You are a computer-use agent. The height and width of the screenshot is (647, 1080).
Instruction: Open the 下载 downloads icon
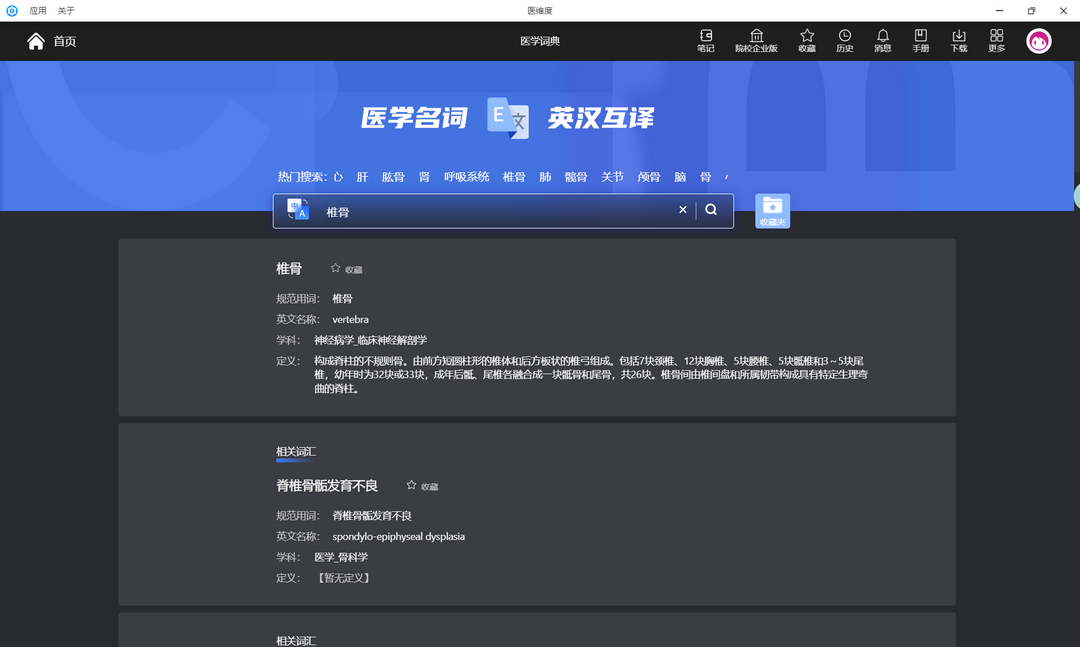pyautogui.click(x=958, y=41)
